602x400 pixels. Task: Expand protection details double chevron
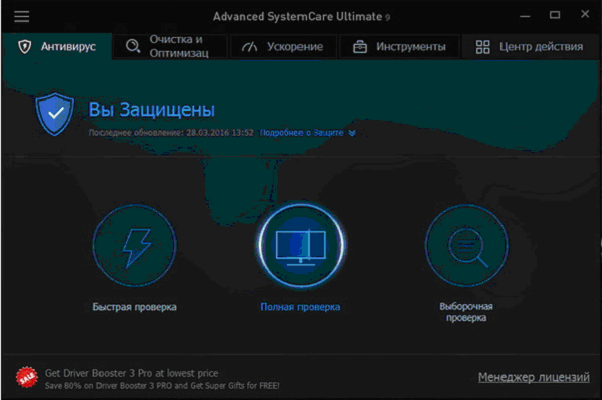352,133
